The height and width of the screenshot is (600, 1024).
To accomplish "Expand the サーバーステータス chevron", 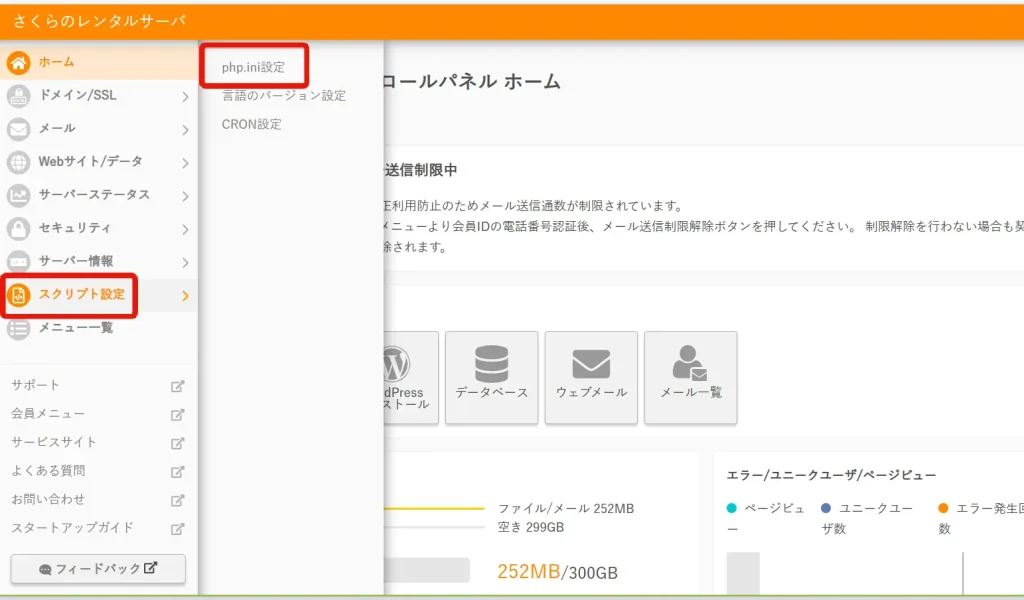I will pos(185,196).
